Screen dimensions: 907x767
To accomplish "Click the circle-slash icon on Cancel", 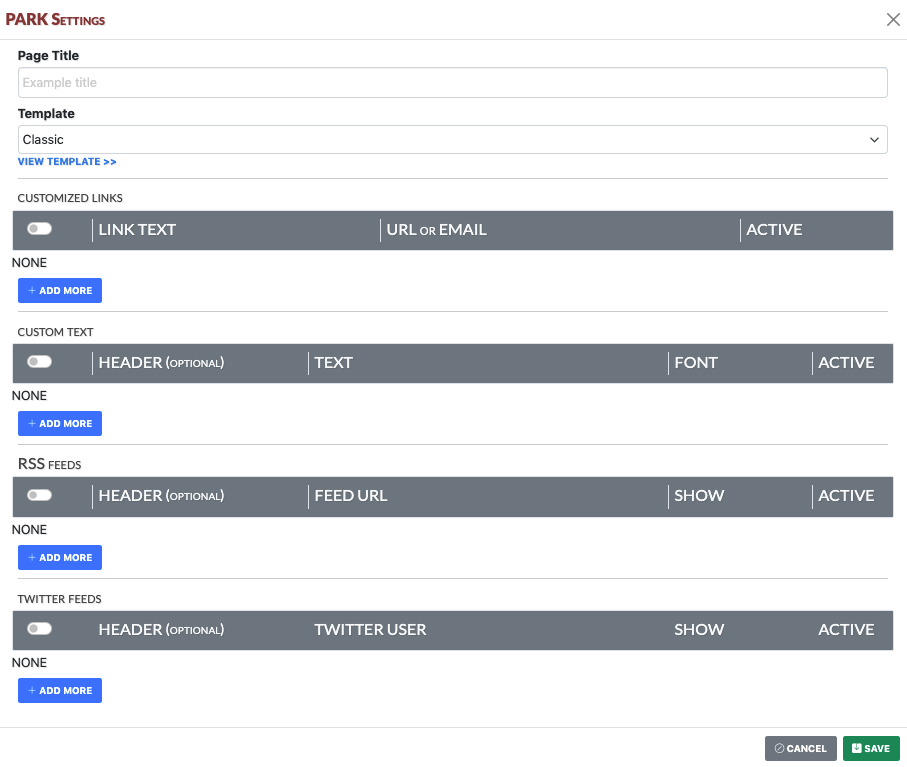I will tap(779, 748).
